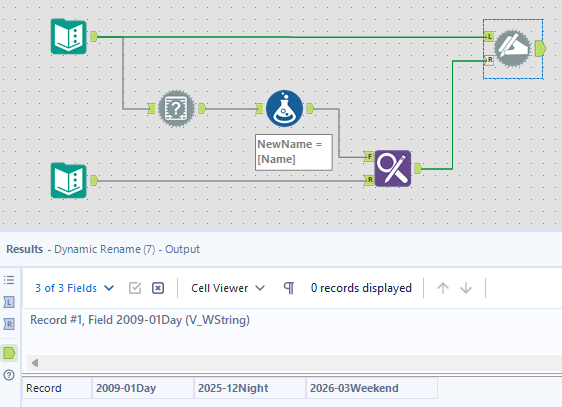Select the blue Formula flask tool
This screenshot has height=407, width=562.
[x=285, y=109]
